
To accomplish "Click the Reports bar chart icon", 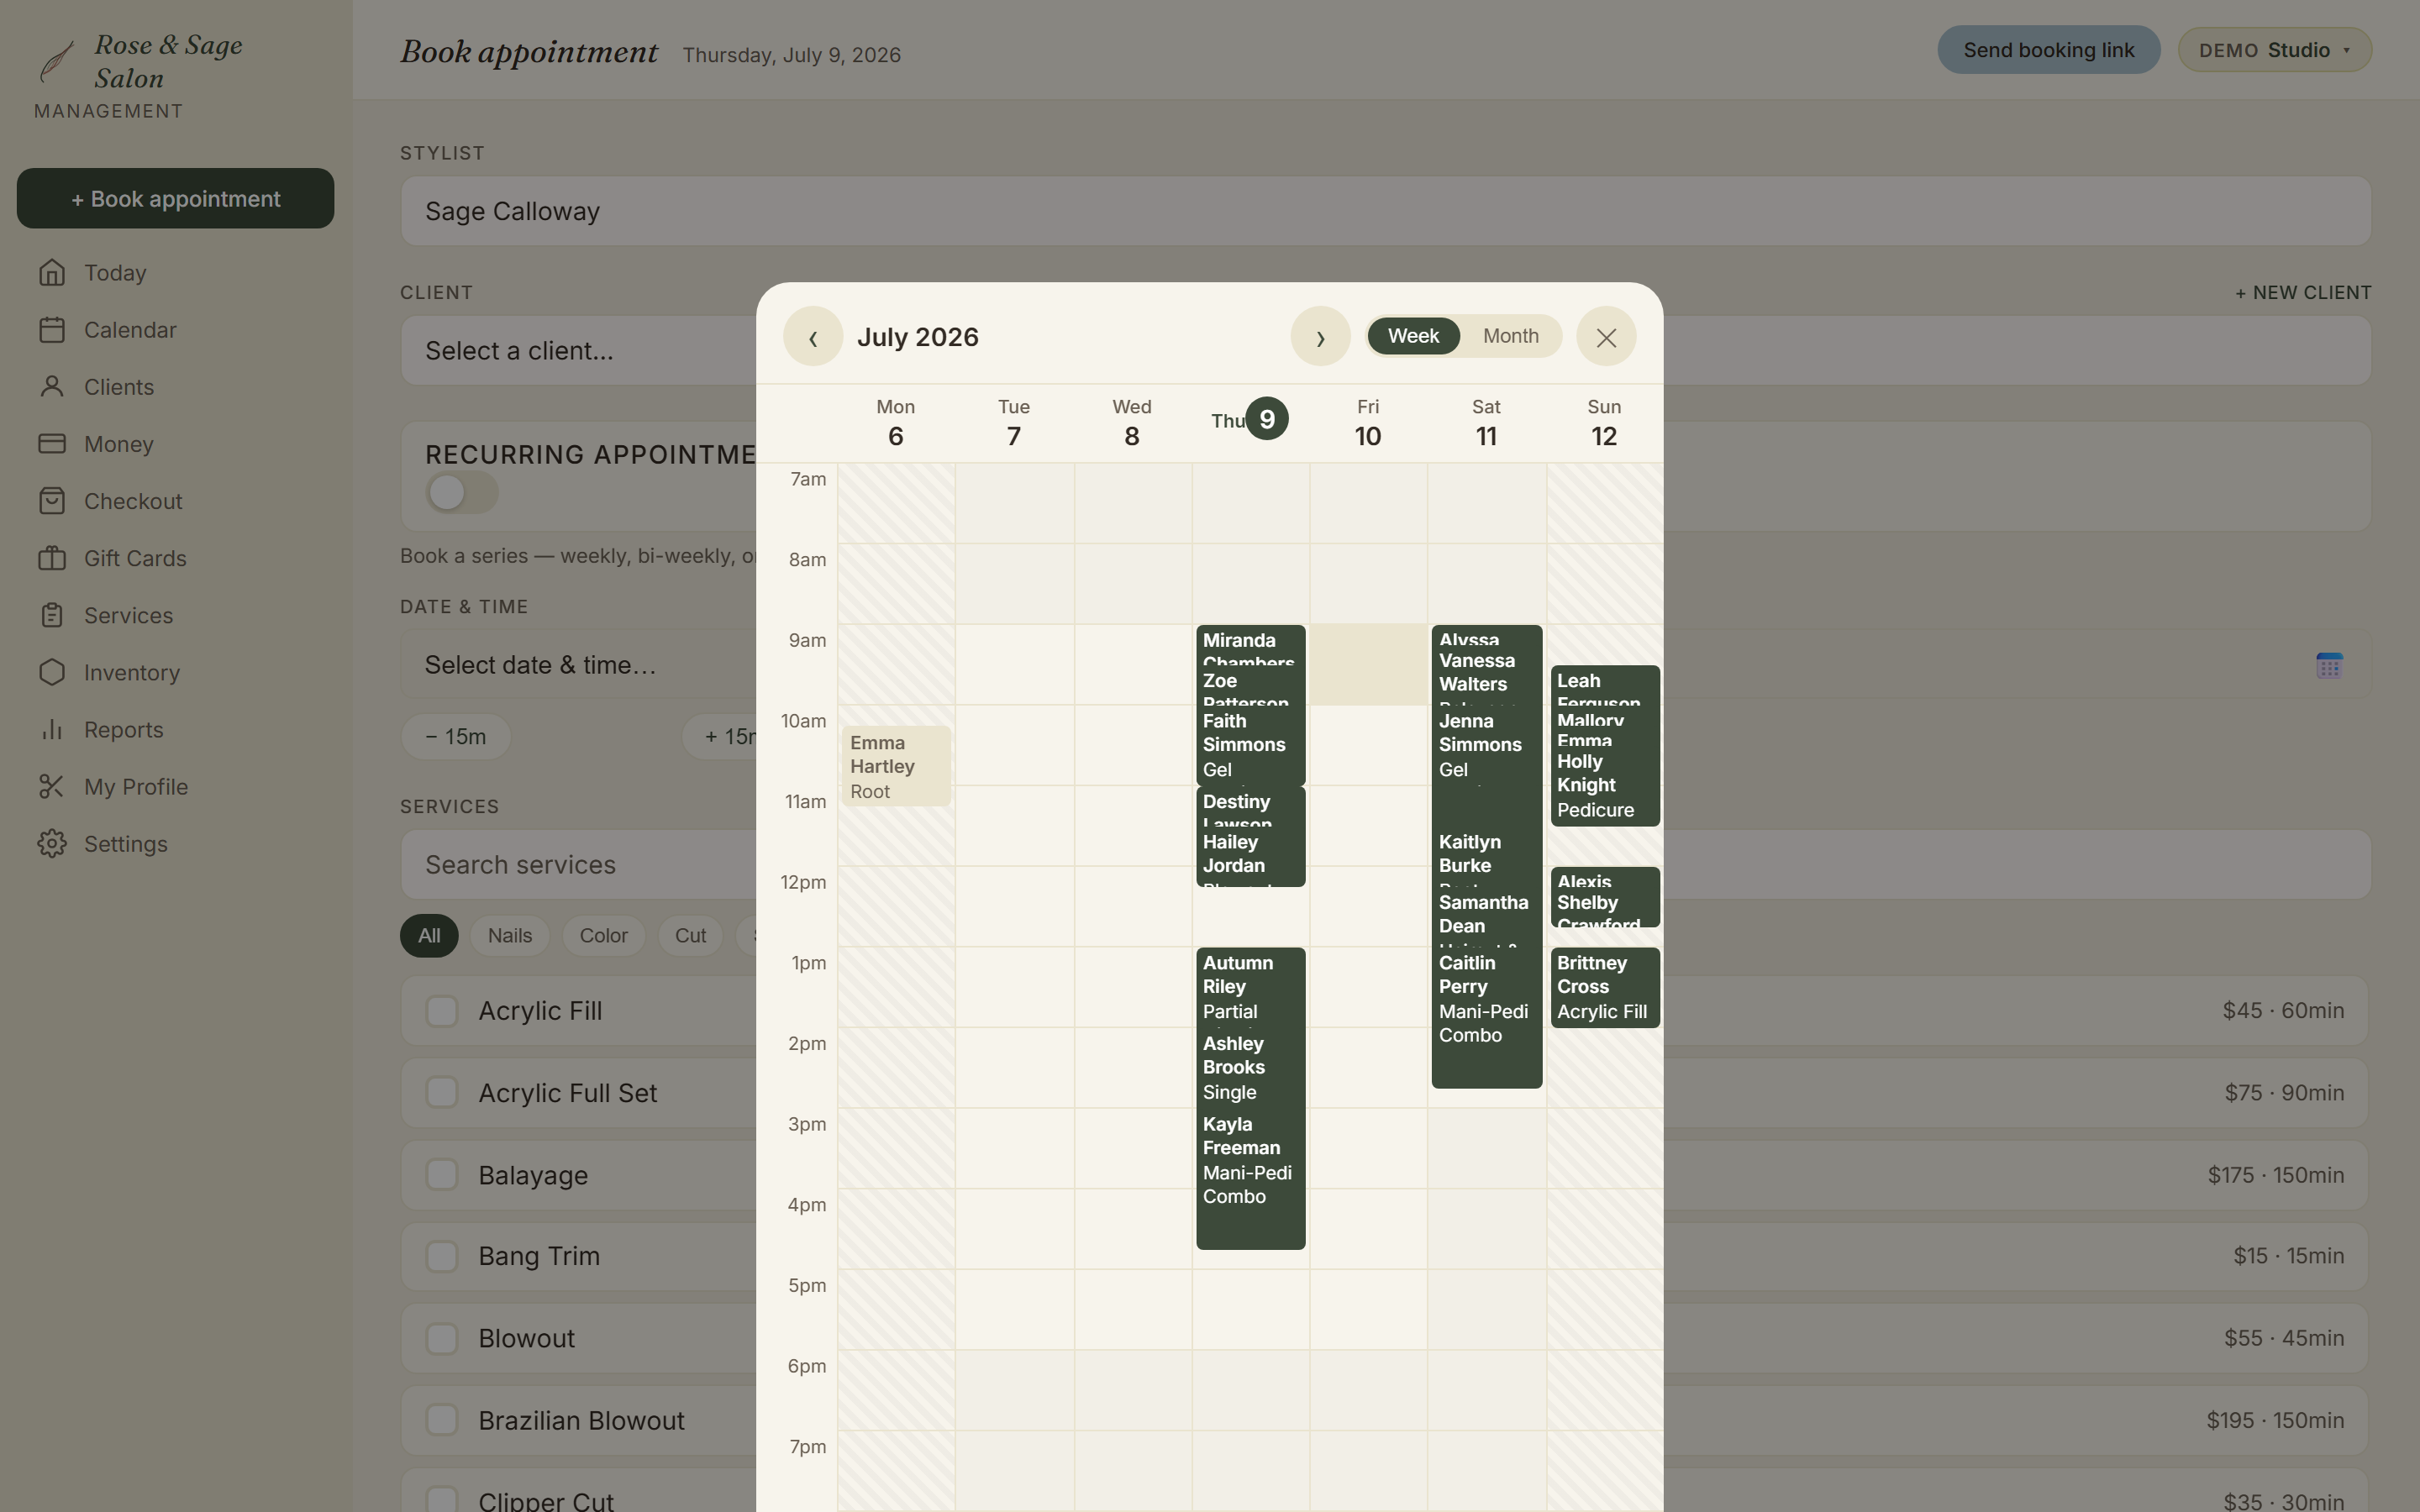I will click(x=52, y=729).
